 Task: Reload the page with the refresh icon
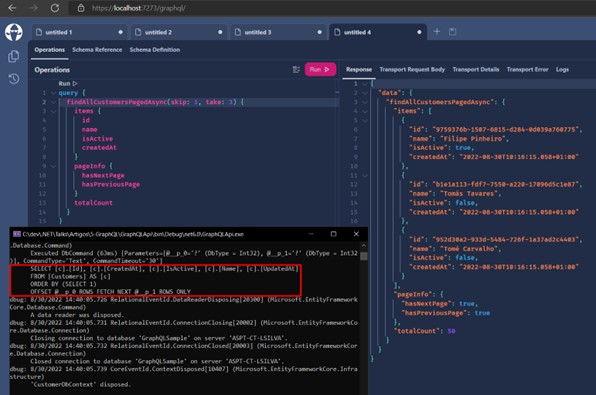pos(55,8)
